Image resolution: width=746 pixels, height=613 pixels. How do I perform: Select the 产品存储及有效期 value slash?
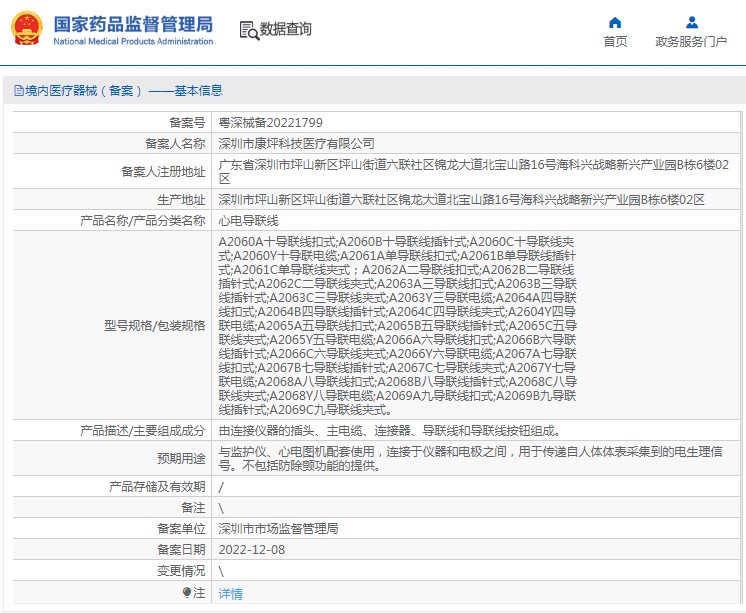[221, 487]
